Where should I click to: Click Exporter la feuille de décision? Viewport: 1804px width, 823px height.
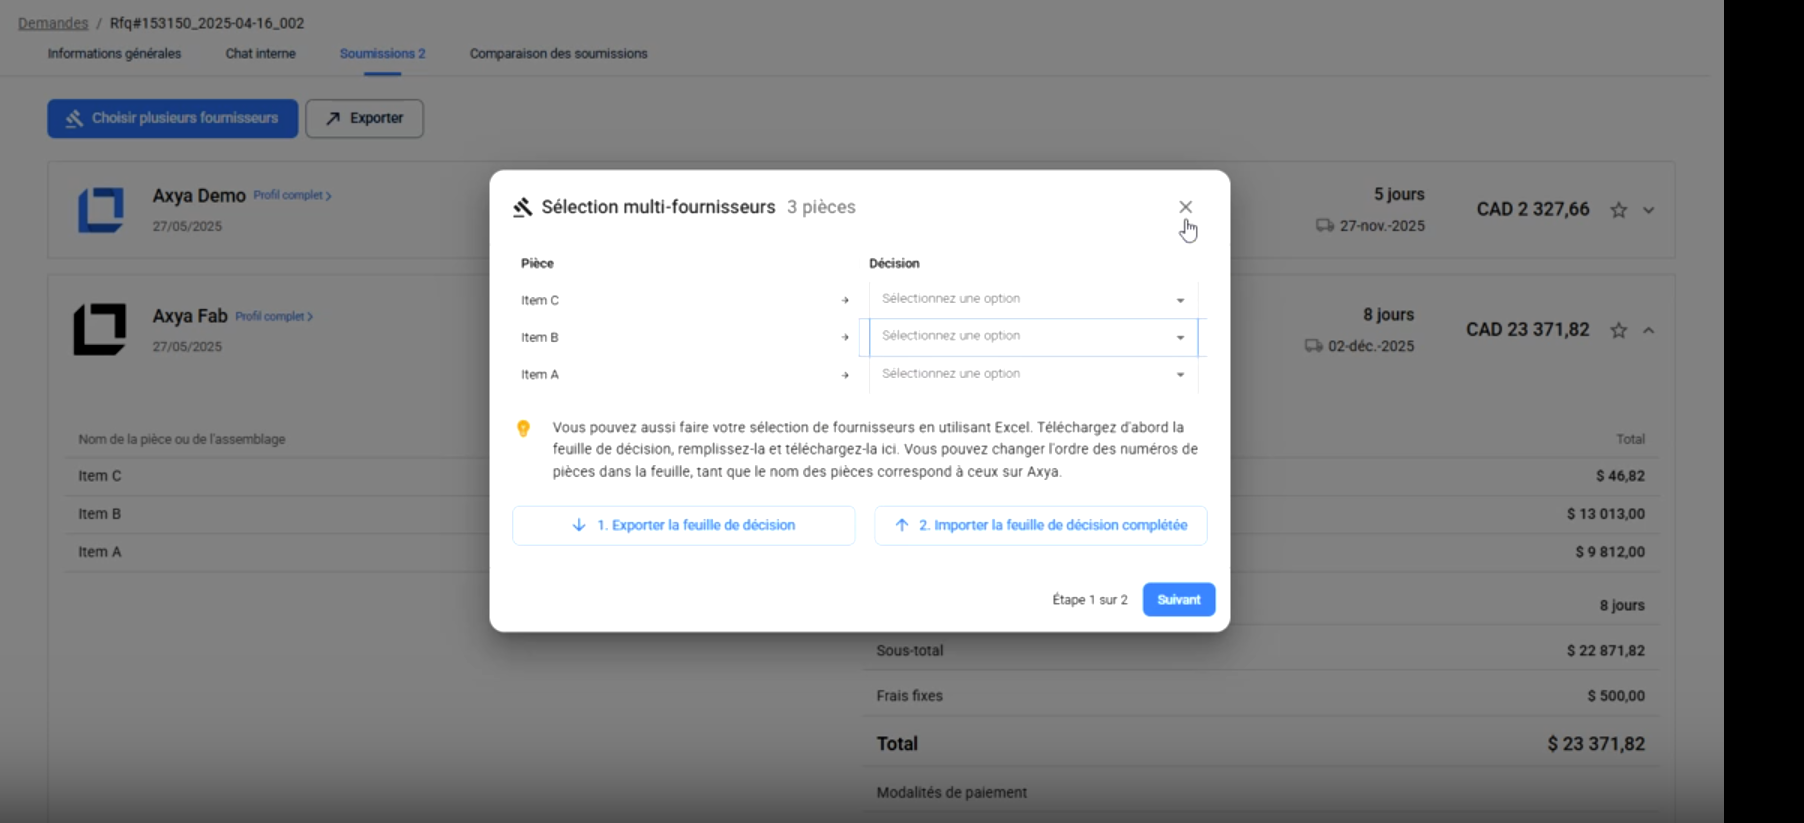pyautogui.click(x=684, y=525)
